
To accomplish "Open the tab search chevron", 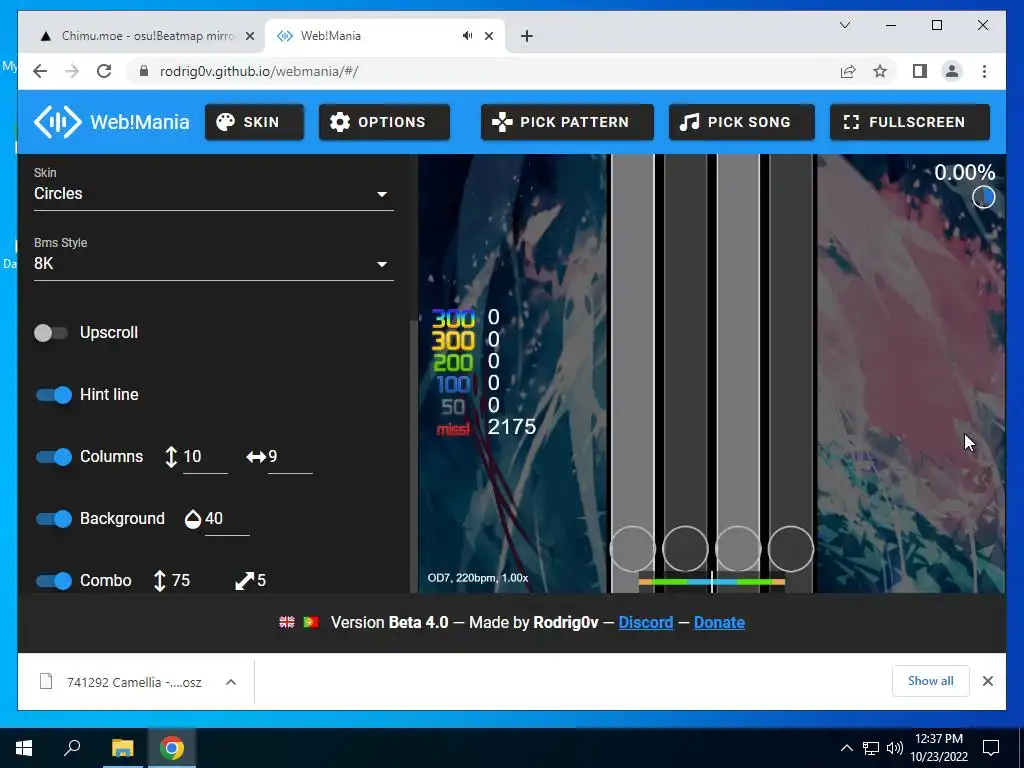I will coord(844,25).
